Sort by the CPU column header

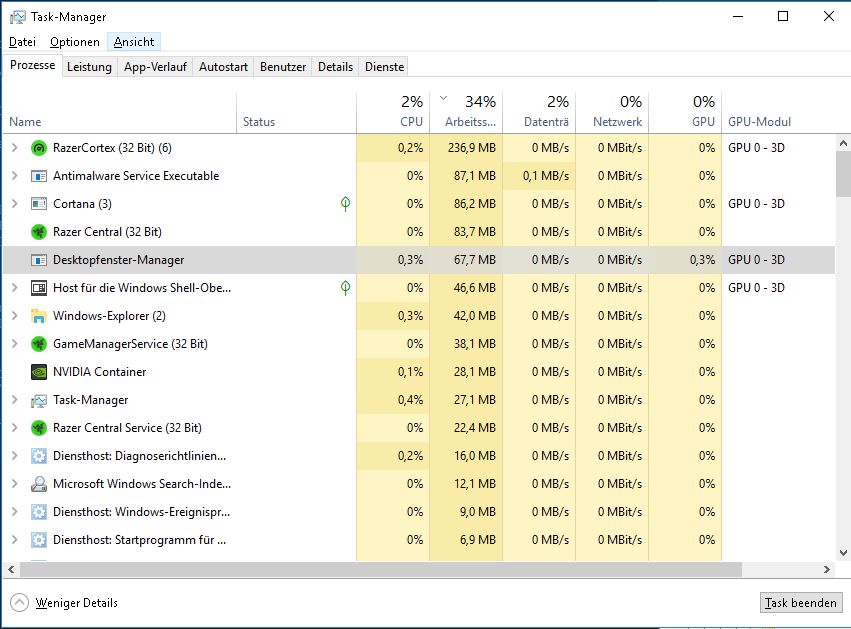click(x=393, y=112)
